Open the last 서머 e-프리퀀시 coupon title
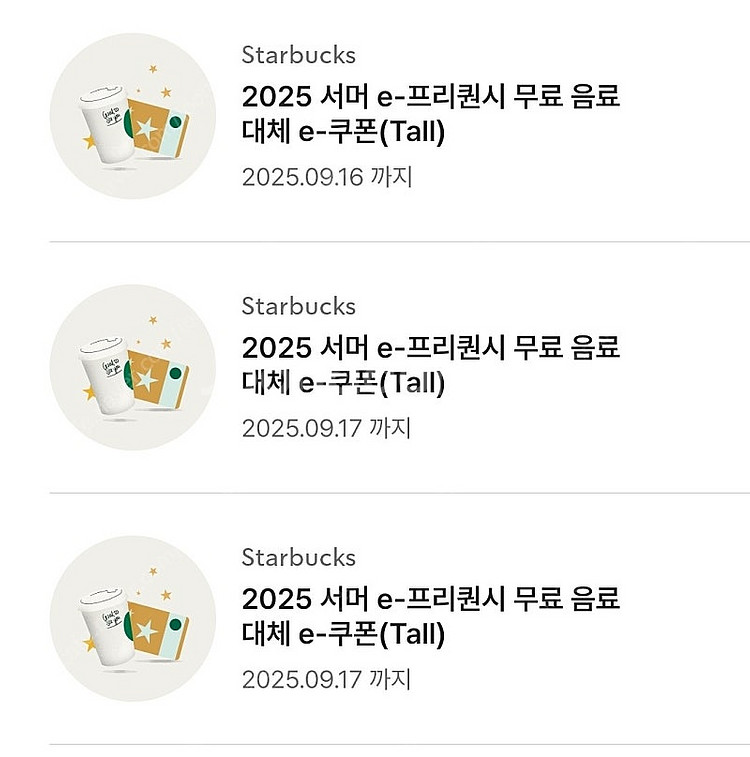The width and height of the screenshot is (750, 757). coord(430,599)
